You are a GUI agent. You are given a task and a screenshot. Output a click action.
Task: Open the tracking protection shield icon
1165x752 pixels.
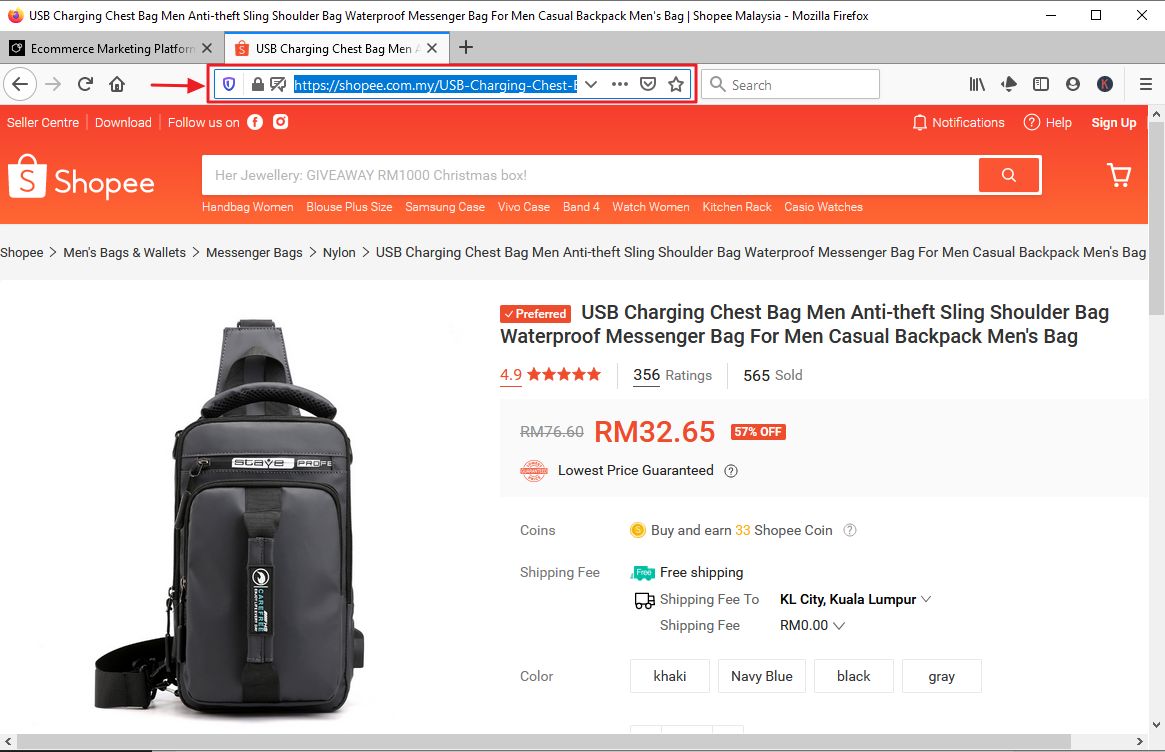[229, 85]
